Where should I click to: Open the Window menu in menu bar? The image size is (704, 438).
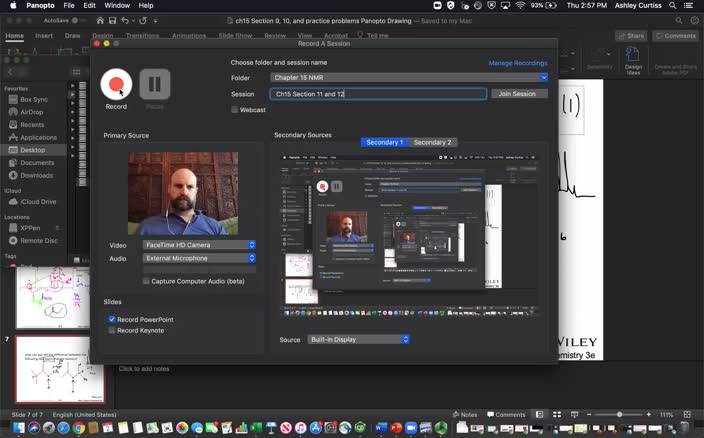pos(117,5)
